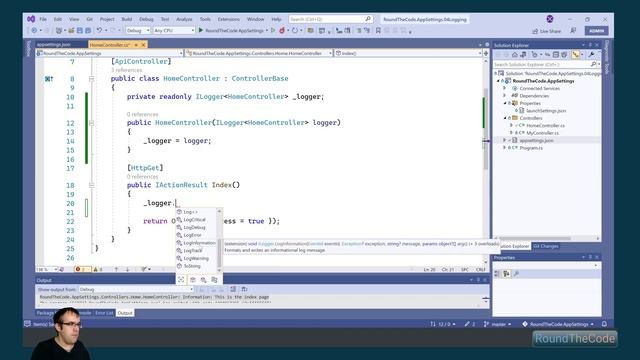Click the ADMIN button at top right
Viewport: 640px width, 360px height.
point(596,31)
